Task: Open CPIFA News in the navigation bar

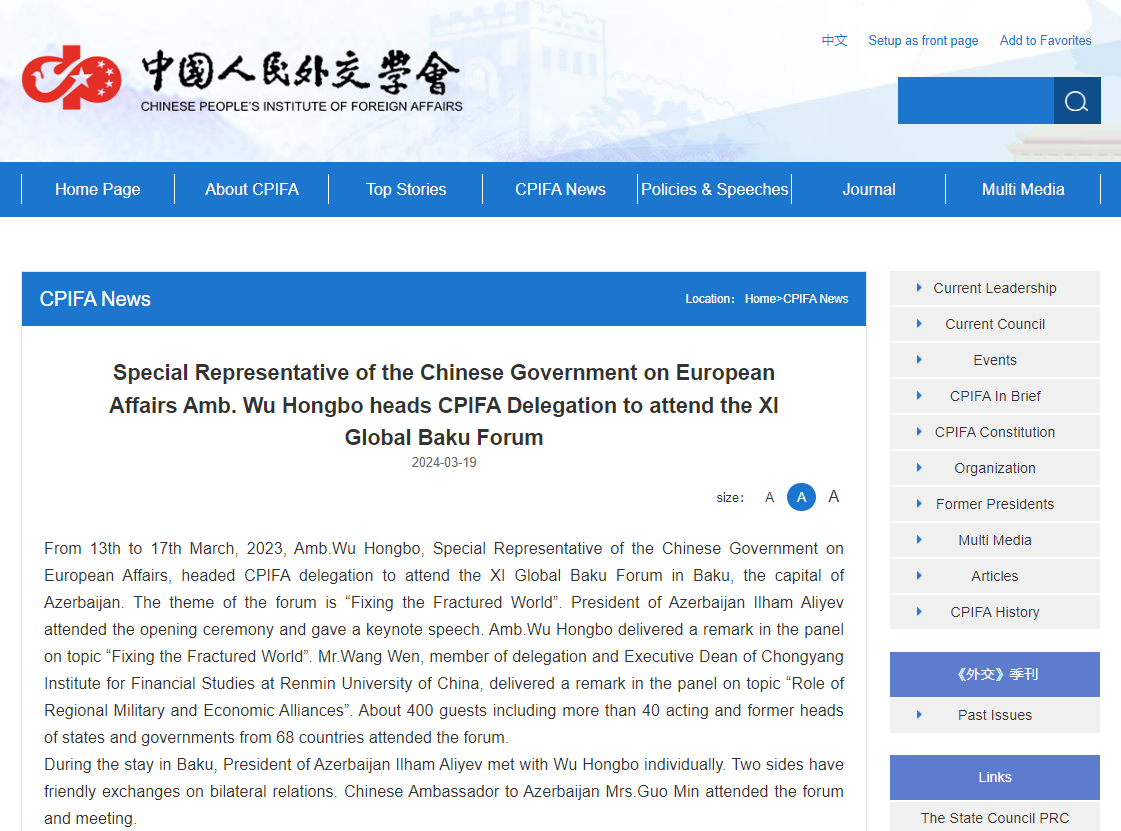Action: pyautogui.click(x=560, y=190)
